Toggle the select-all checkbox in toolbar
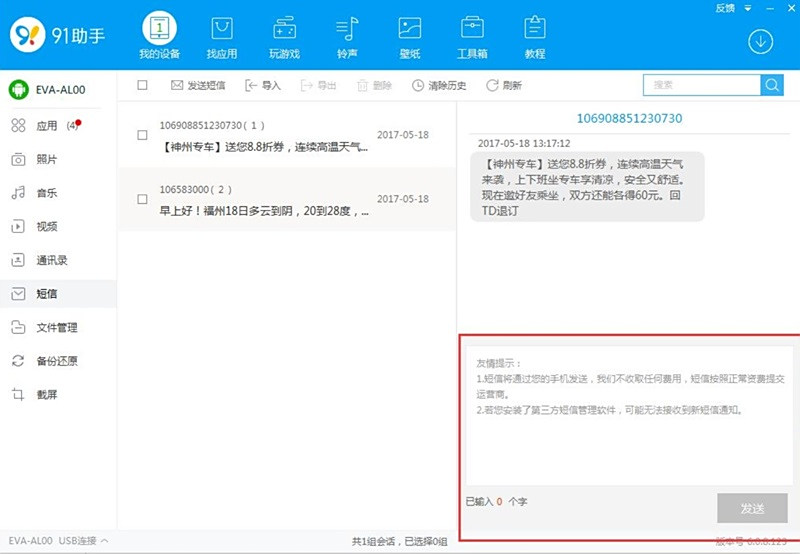Screen dimensions: 800x554 tap(142, 85)
